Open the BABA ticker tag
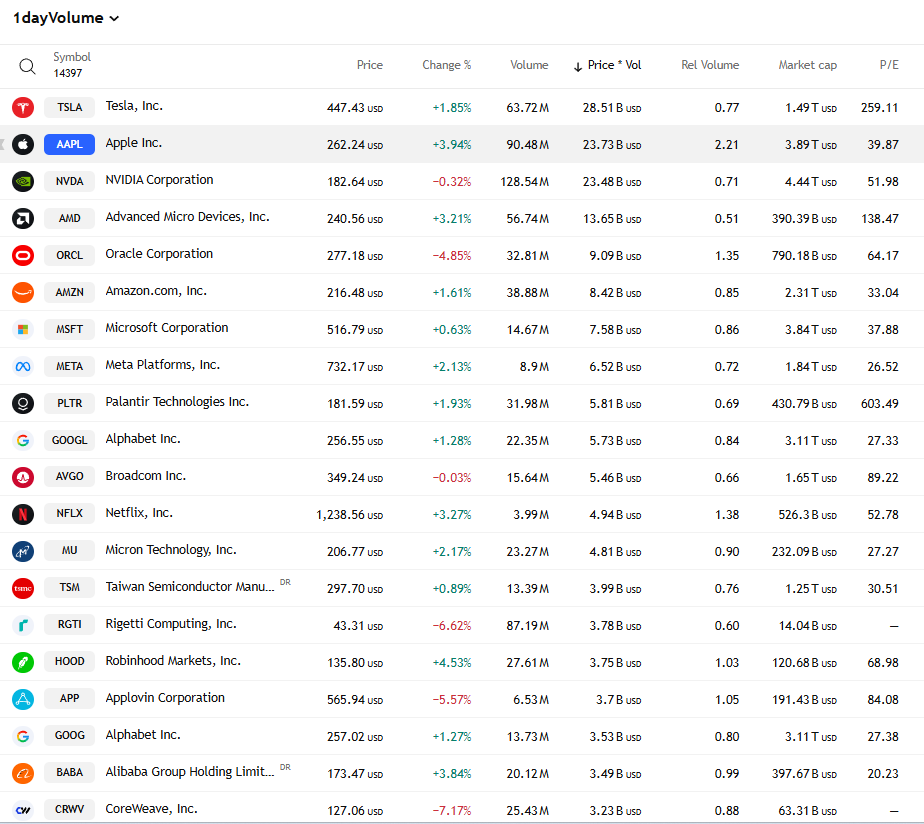The height and width of the screenshot is (824, 924). (70, 772)
